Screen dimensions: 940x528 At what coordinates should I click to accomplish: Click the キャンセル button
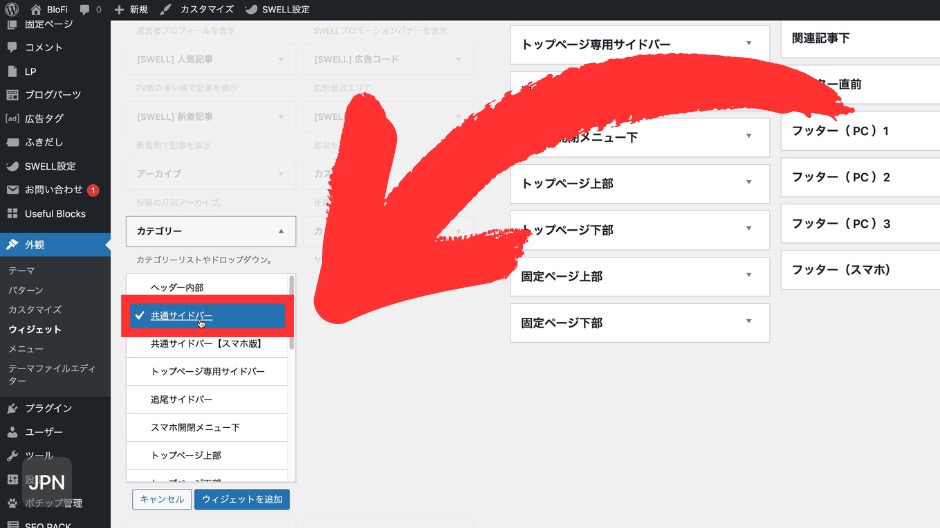point(162,499)
